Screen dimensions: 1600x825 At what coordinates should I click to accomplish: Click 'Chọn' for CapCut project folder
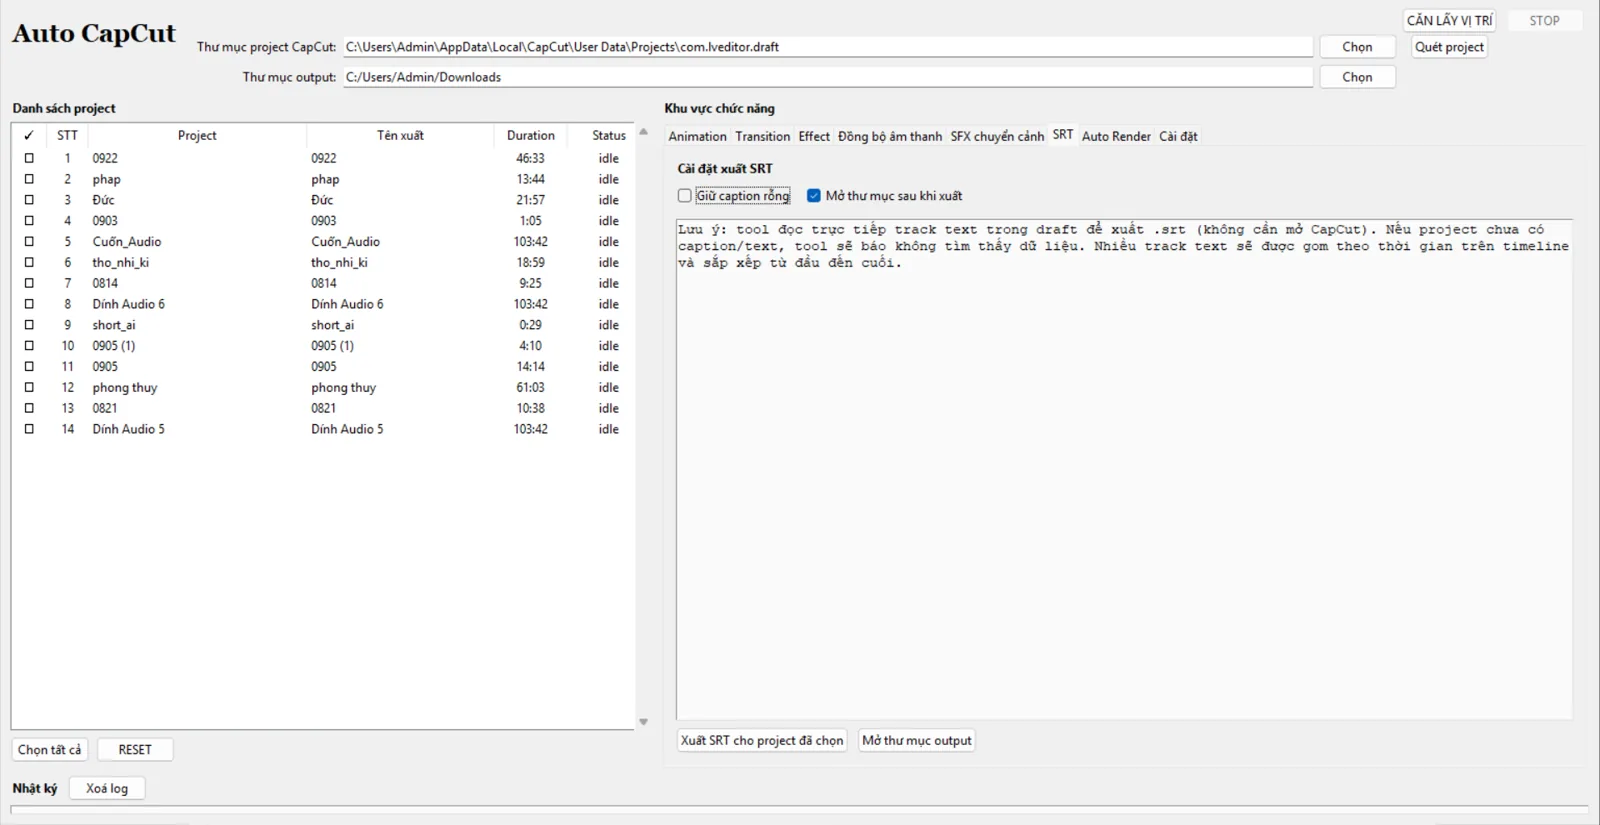[x=1357, y=47]
